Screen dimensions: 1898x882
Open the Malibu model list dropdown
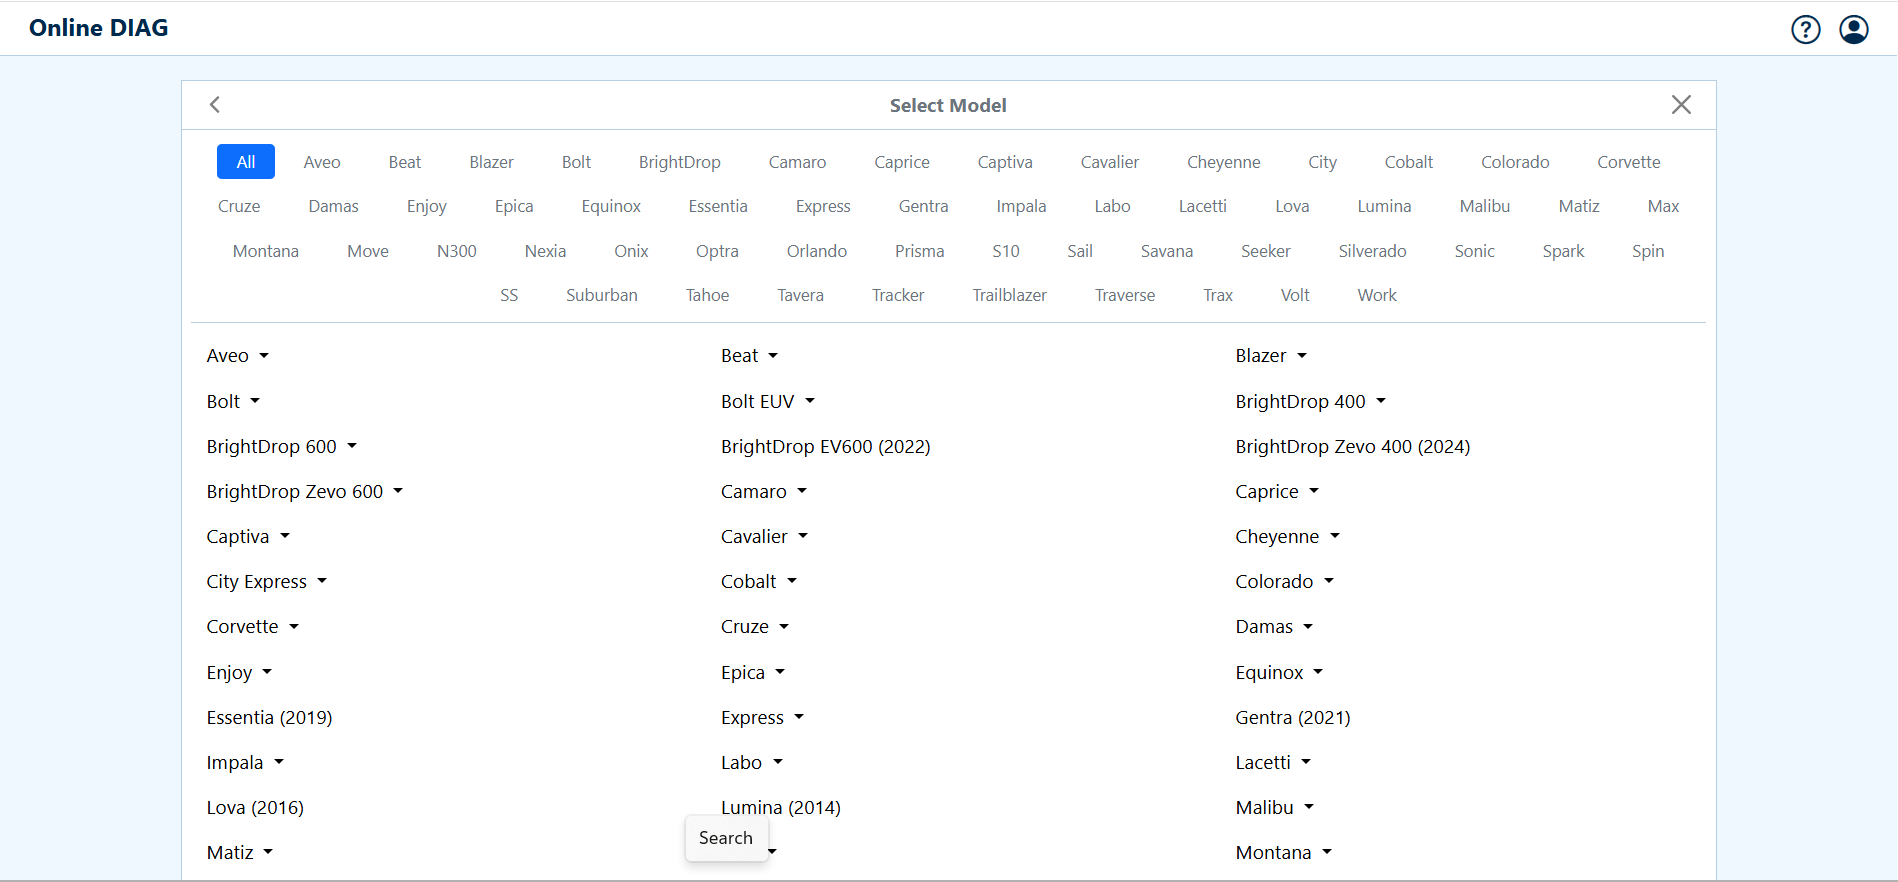tap(1275, 807)
